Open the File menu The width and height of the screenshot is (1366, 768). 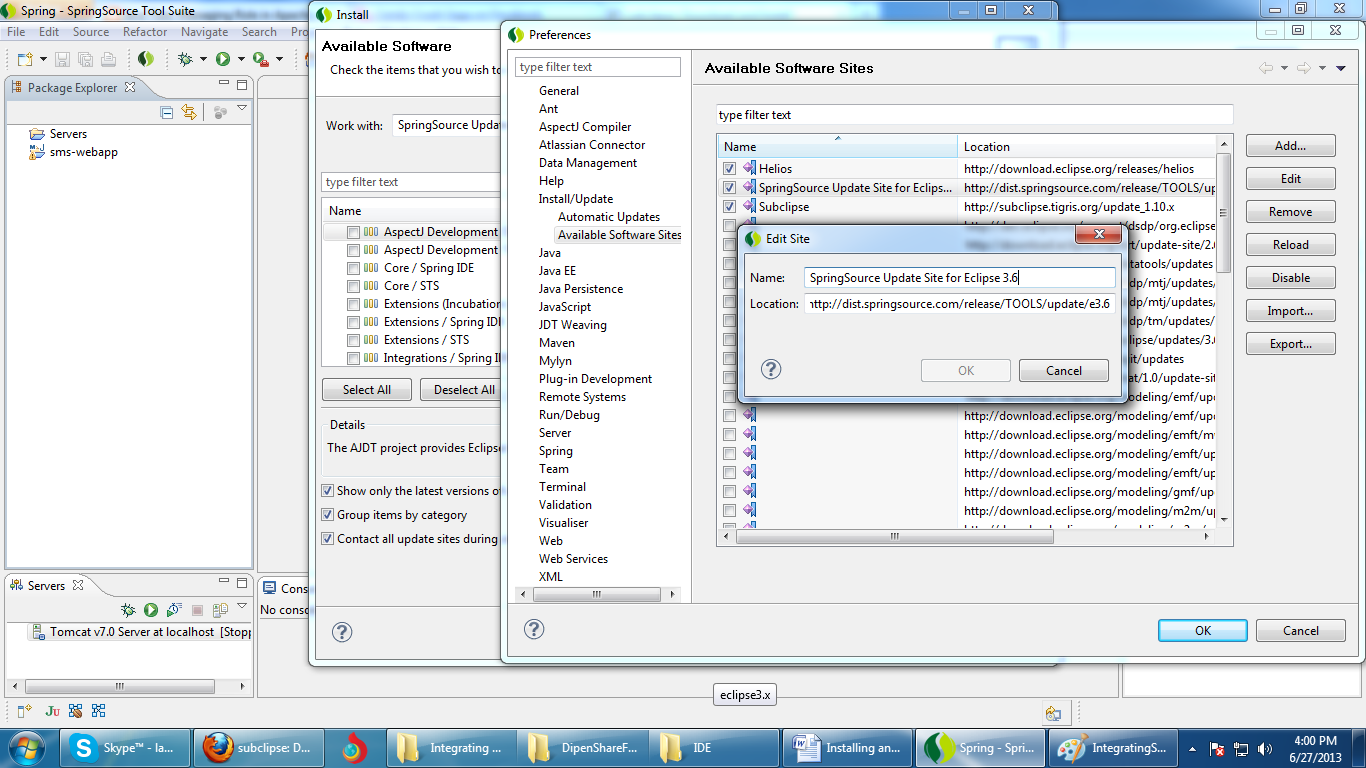click(16, 32)
